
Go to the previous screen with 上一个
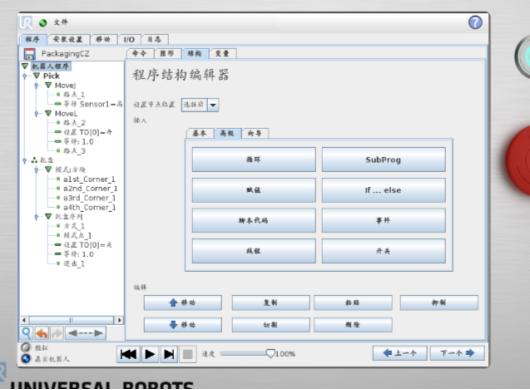point(400,353)
